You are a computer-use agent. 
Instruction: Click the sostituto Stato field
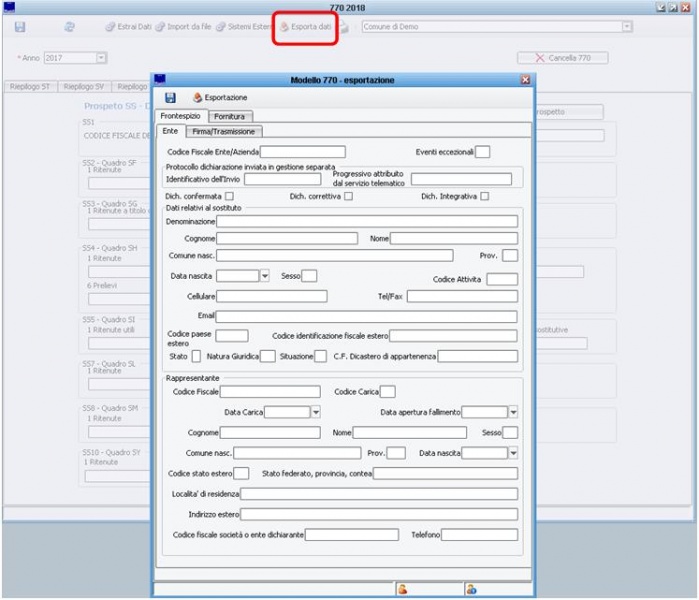click(196, 356)
